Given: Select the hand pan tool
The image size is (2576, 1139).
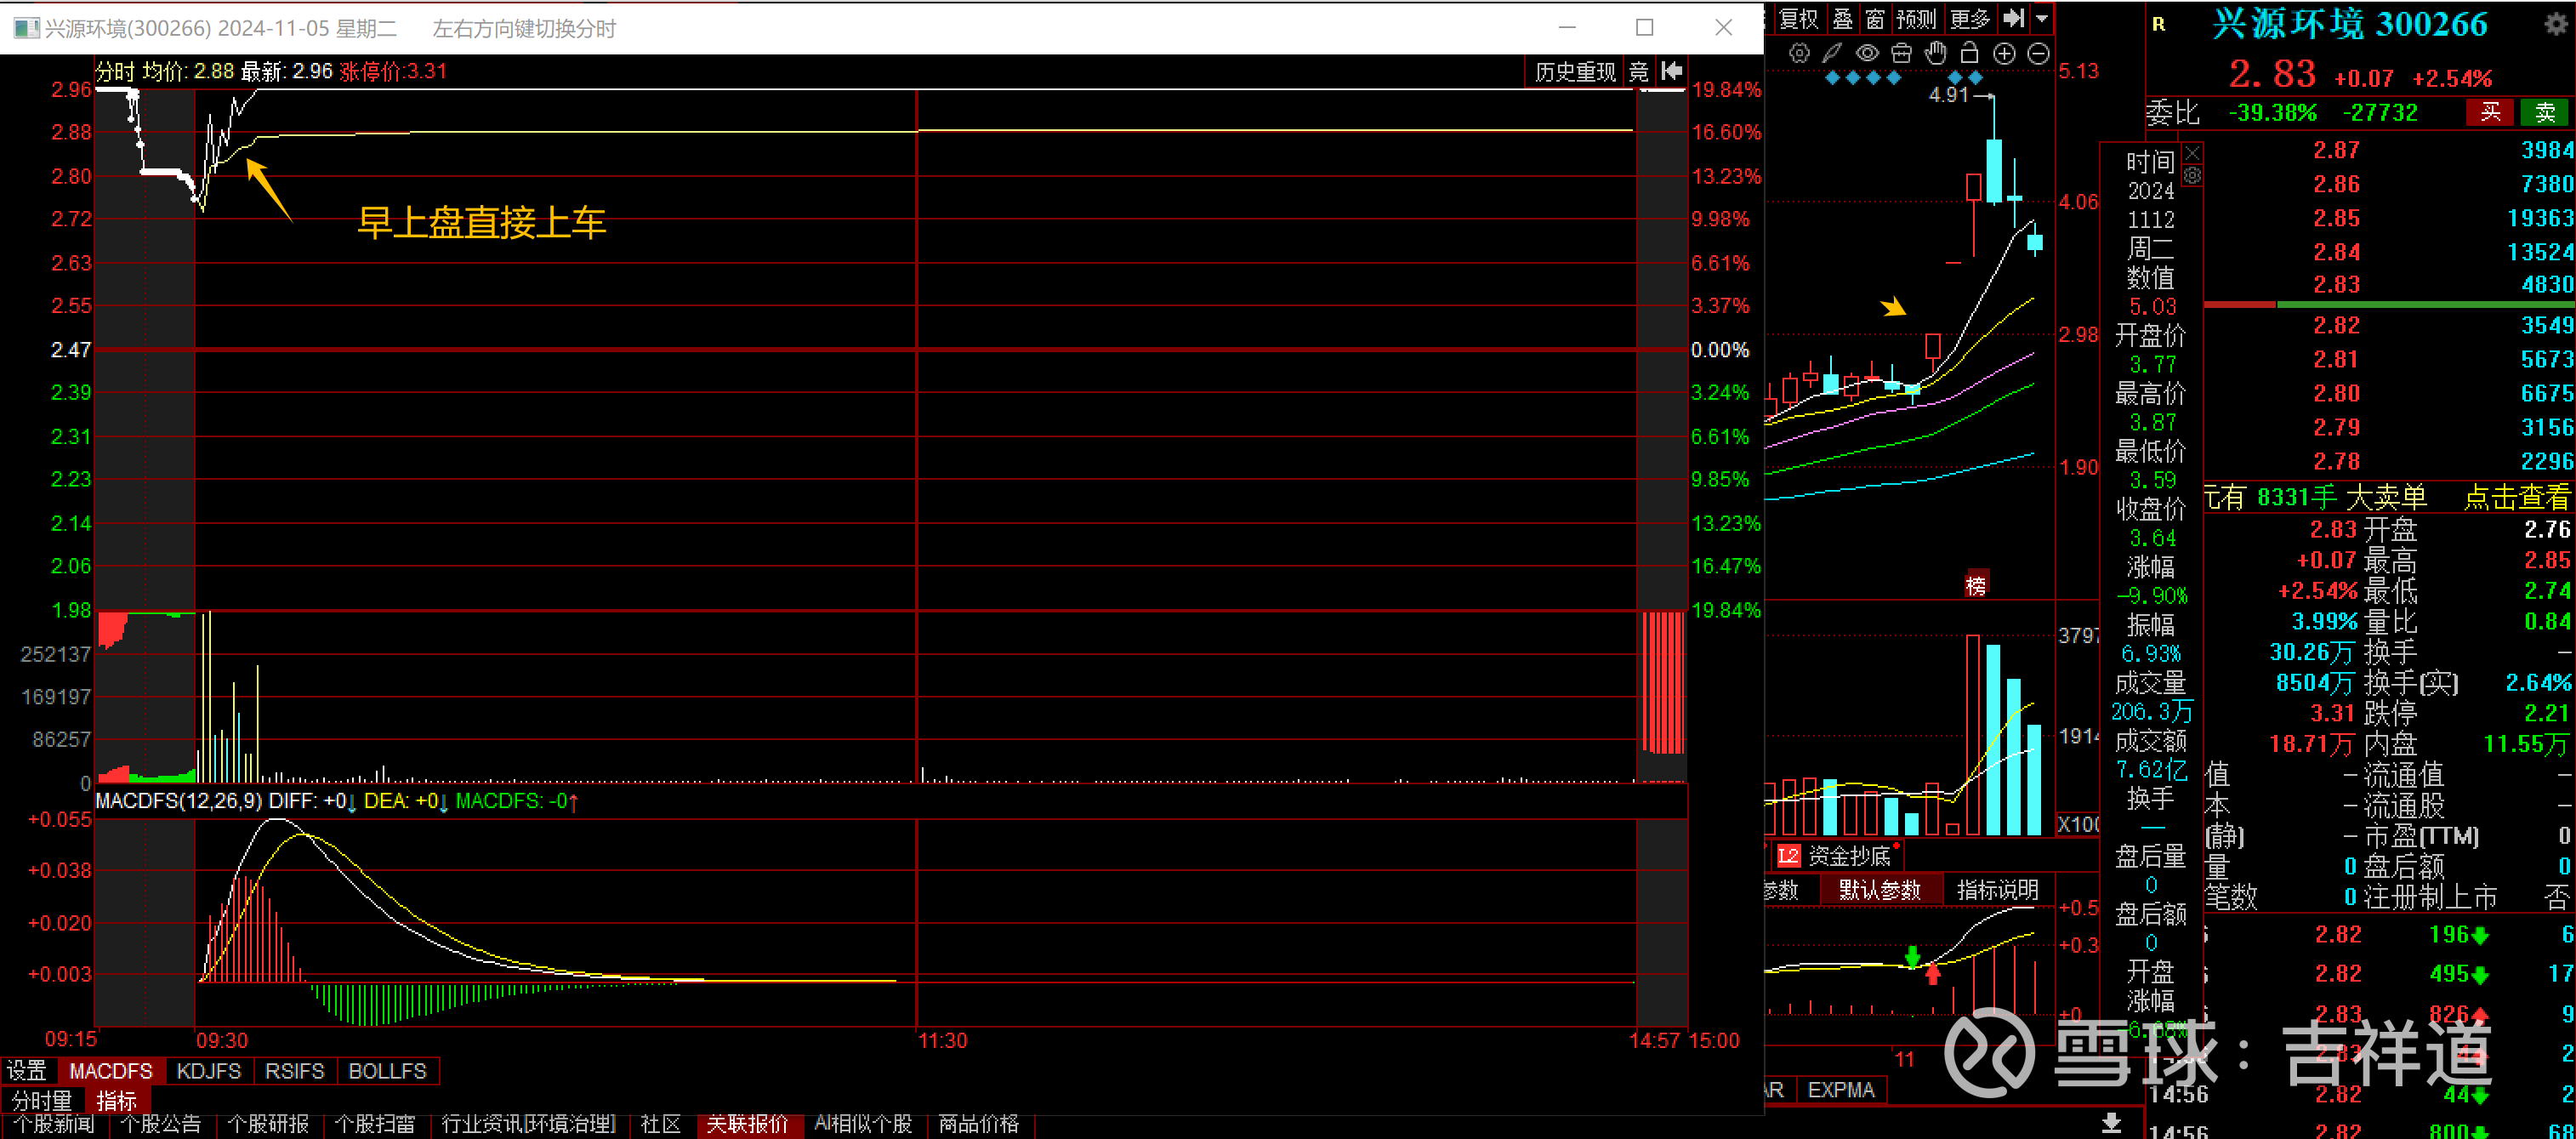Looking at the screenshot, I should pos(1935,54).
